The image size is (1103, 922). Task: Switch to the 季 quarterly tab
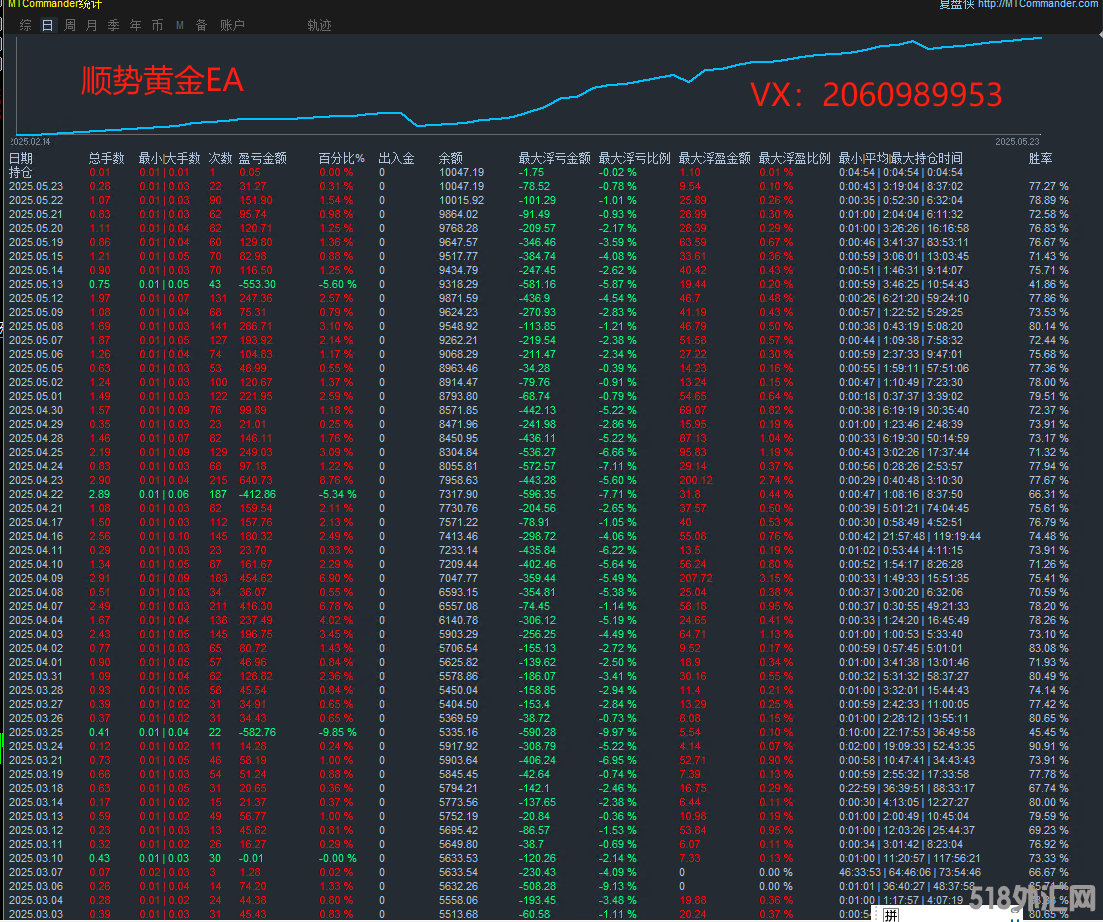point(113,25)
